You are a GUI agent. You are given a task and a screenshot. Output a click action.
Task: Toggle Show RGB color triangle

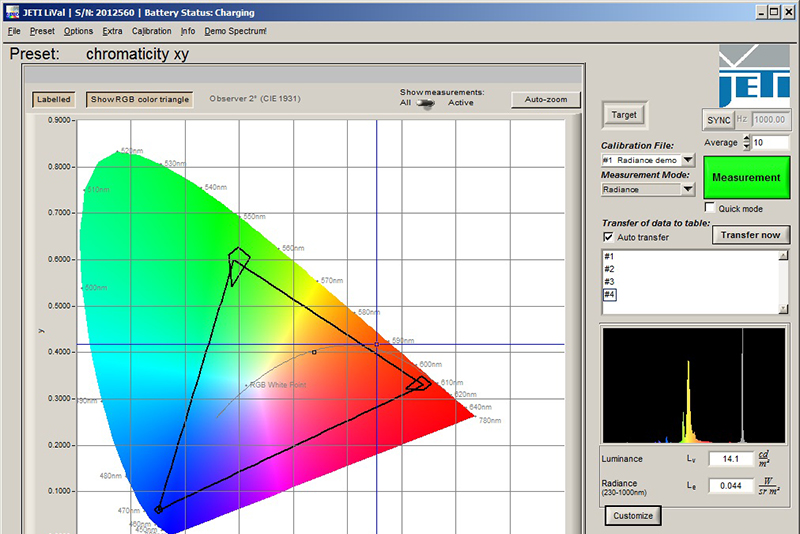coord(140,99)
